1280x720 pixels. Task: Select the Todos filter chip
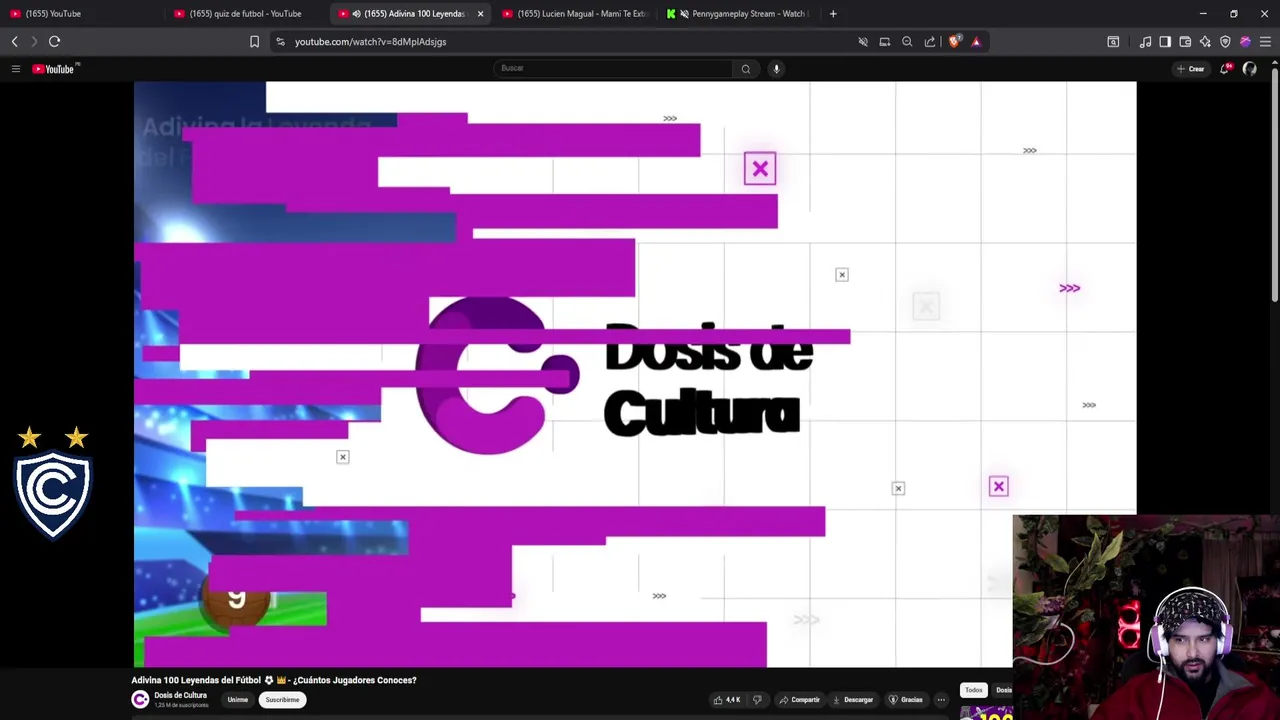974,690
